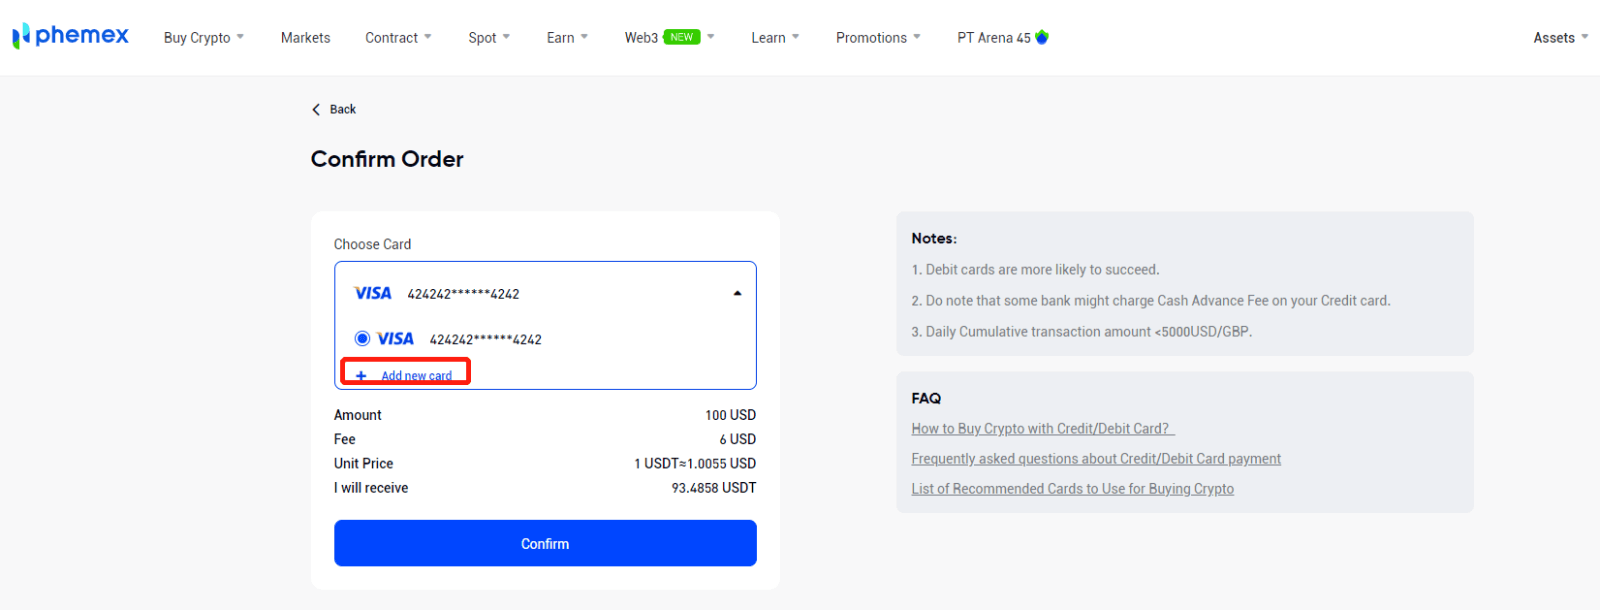Expand the Assets dropdown

[1560, 38]
